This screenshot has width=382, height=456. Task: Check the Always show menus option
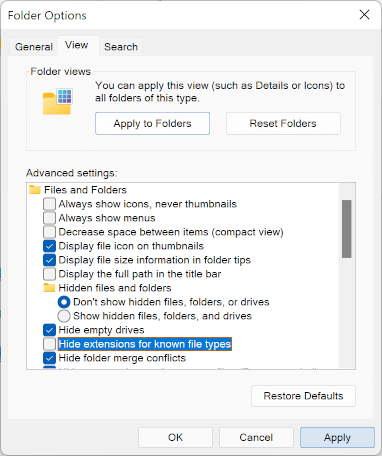49,218
